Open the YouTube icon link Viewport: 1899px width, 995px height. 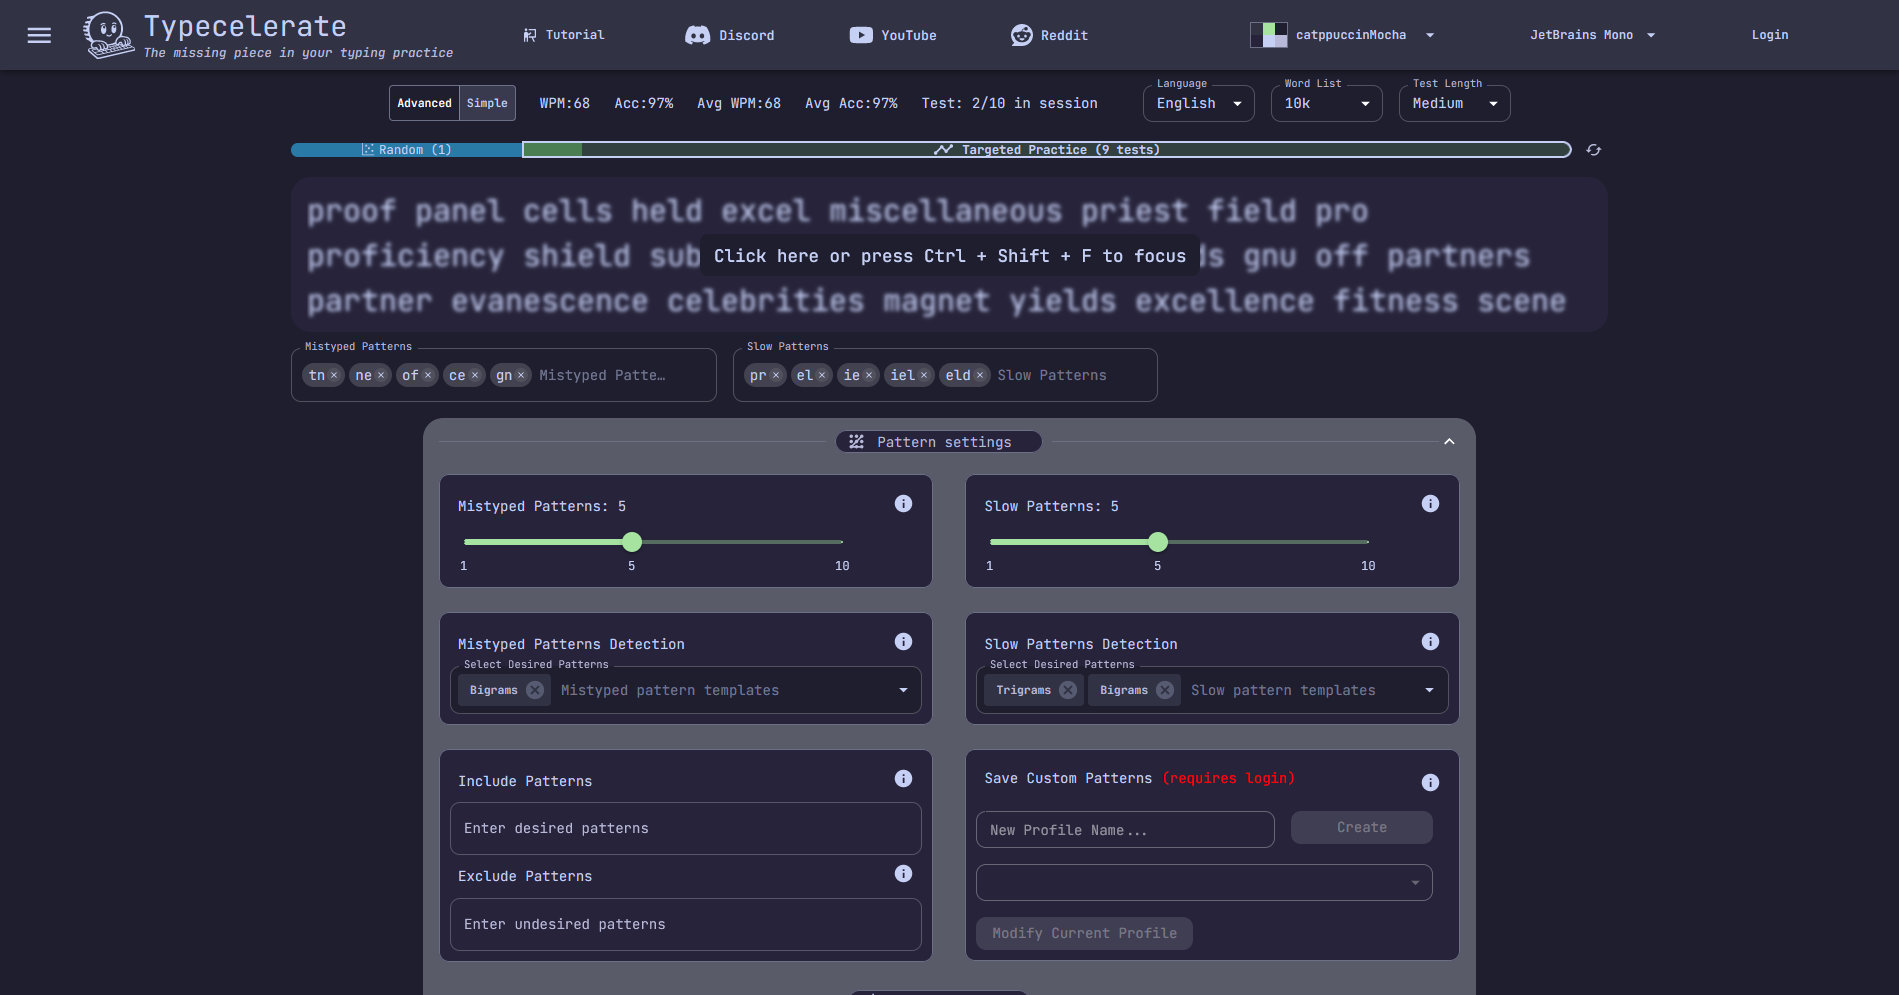[x=861, y=35]
